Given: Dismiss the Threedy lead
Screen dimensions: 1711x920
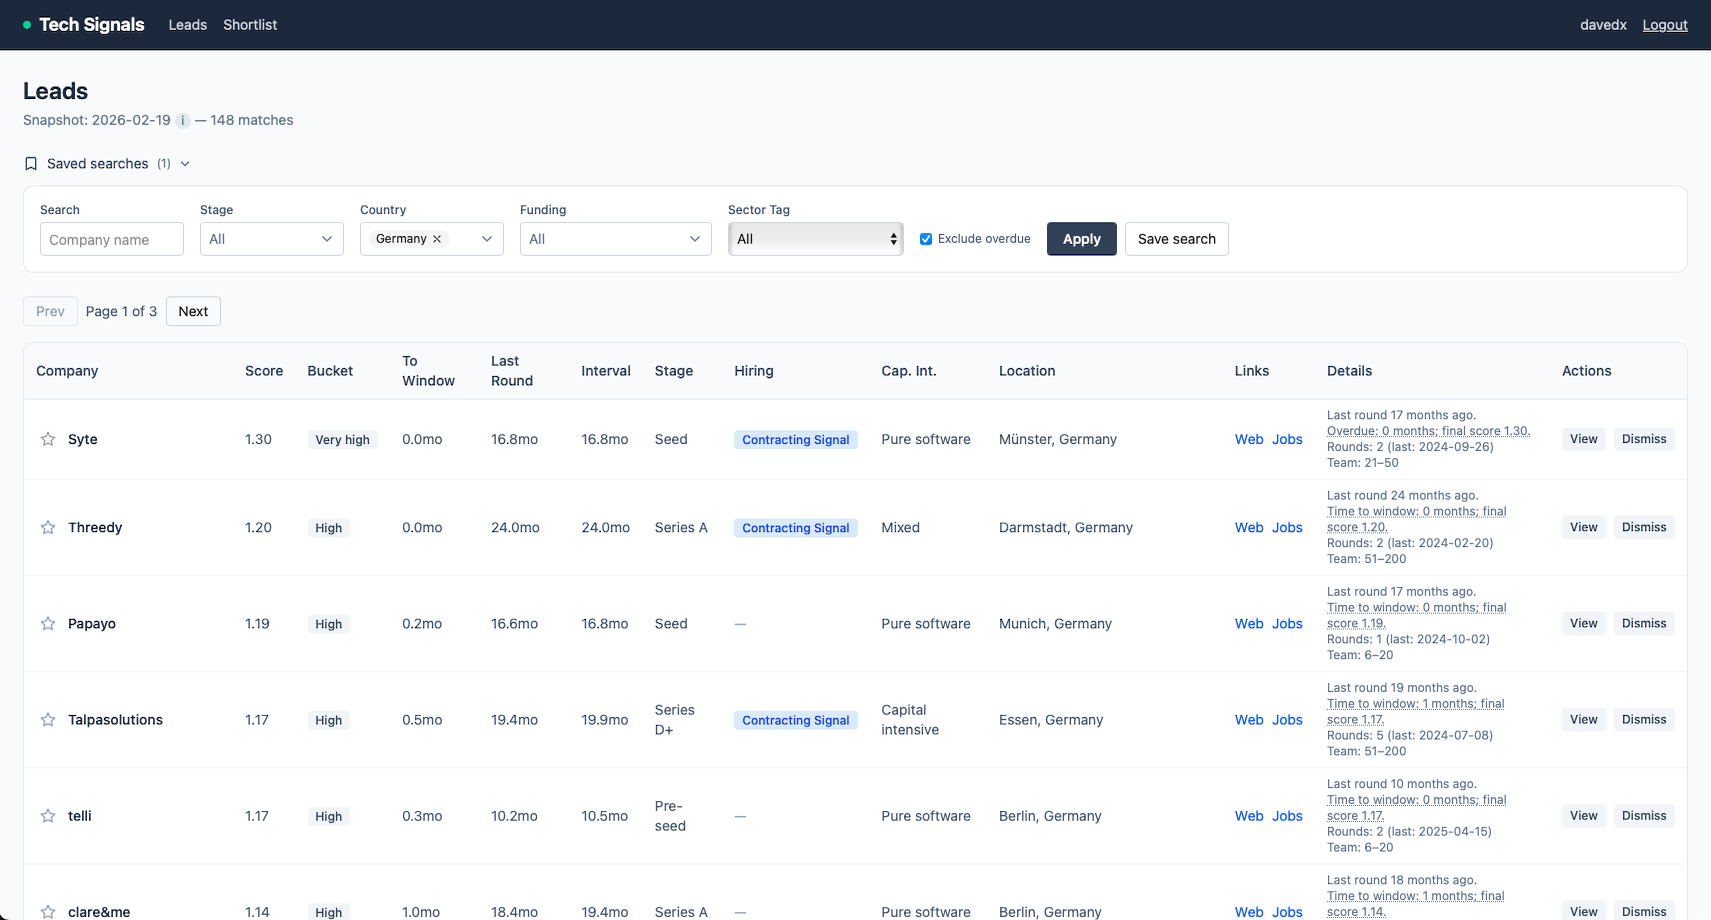Looking at the screenshot, I should 1643,527.
